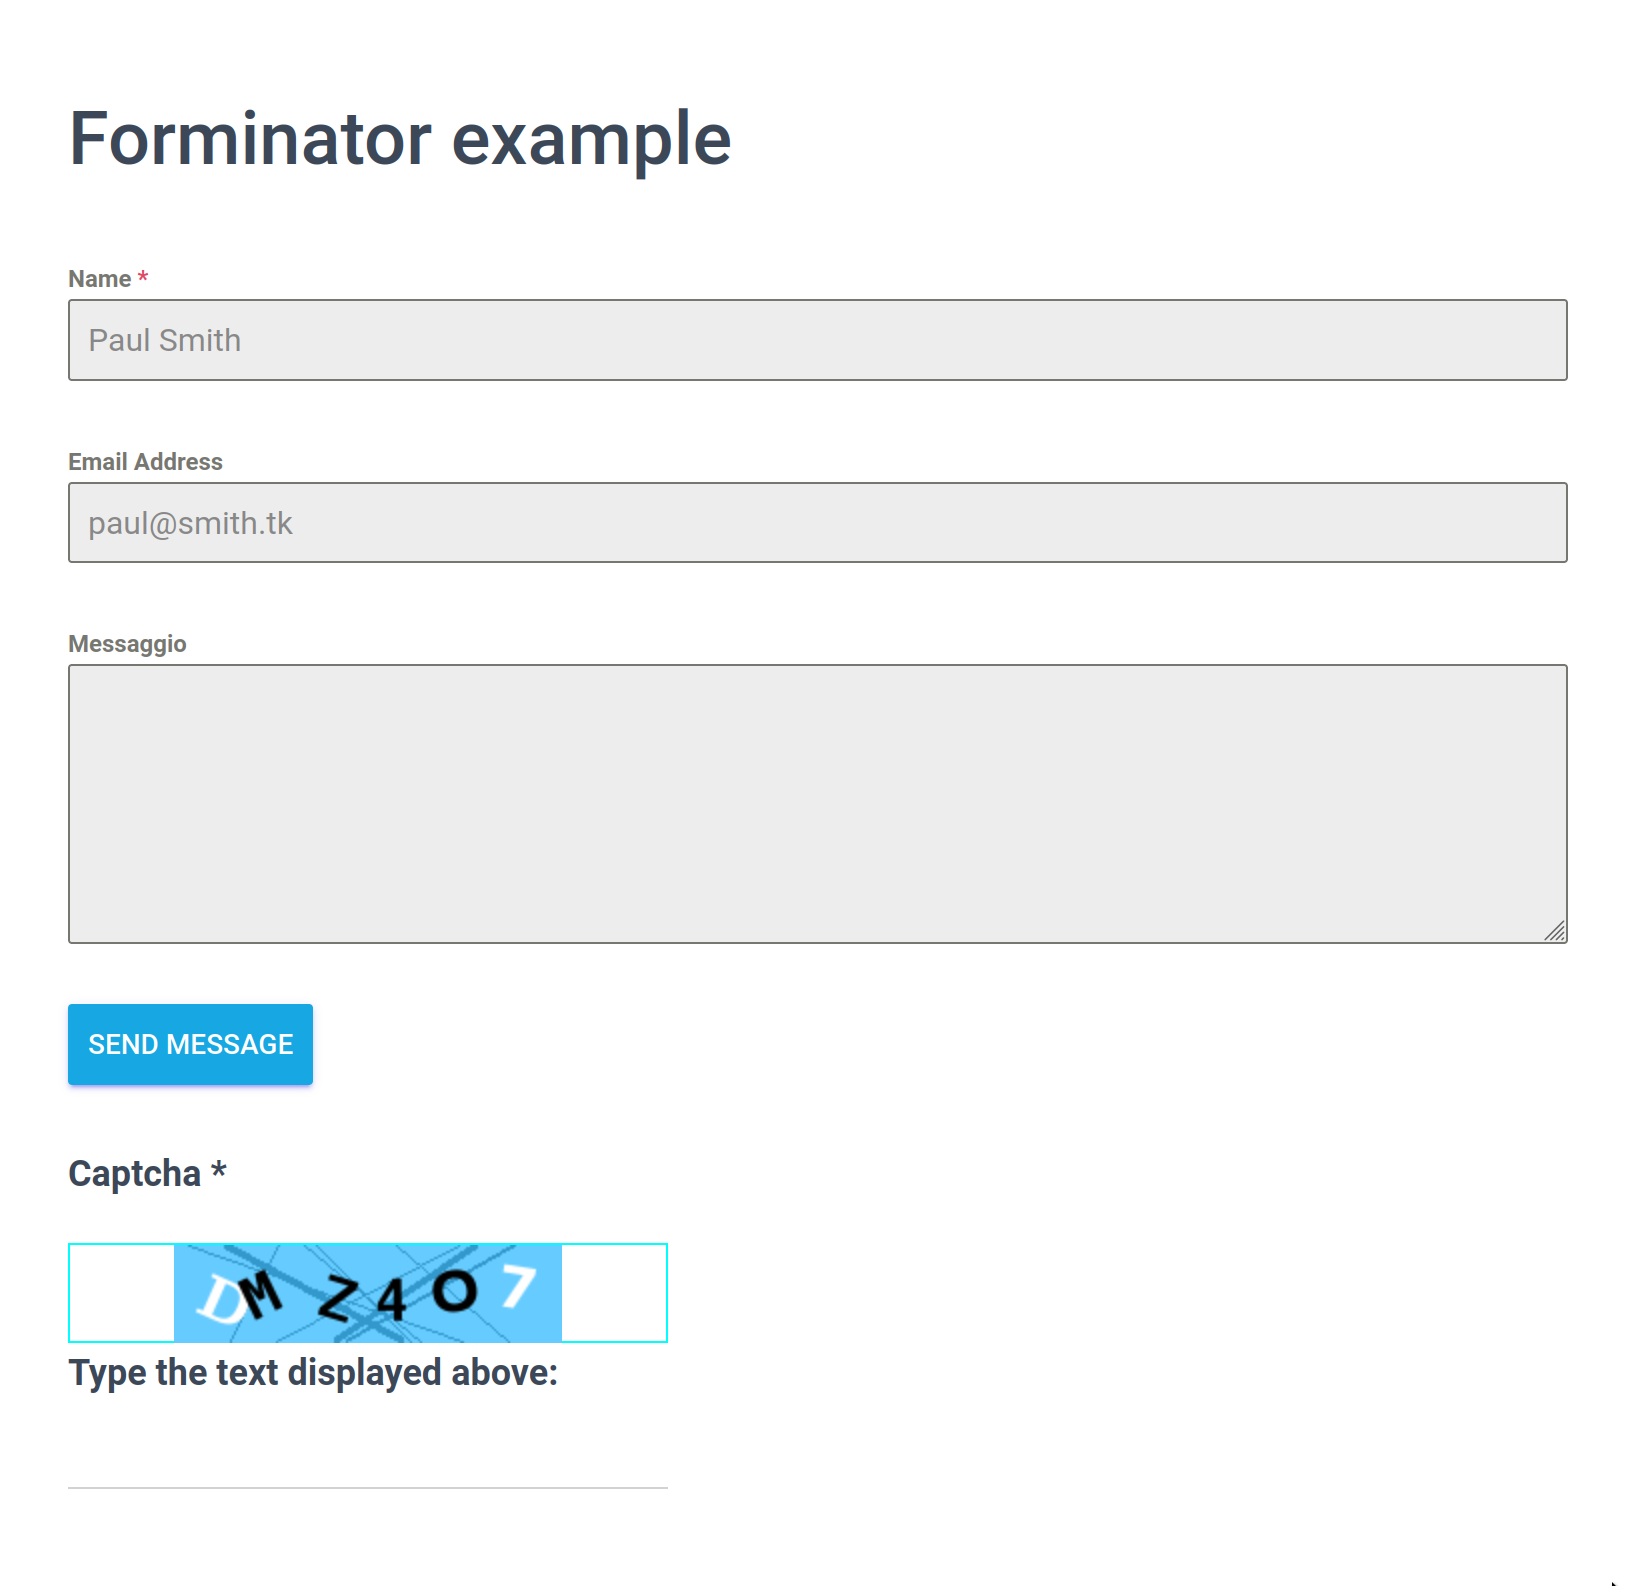This screenshot has height=1594, width=1636.
Task: Click inside the Messaggio text area
Action: point(817,803)
